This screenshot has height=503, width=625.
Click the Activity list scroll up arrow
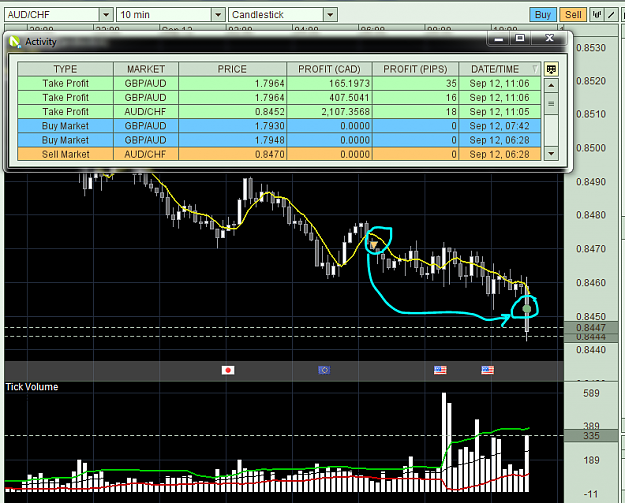click(551, 86)
